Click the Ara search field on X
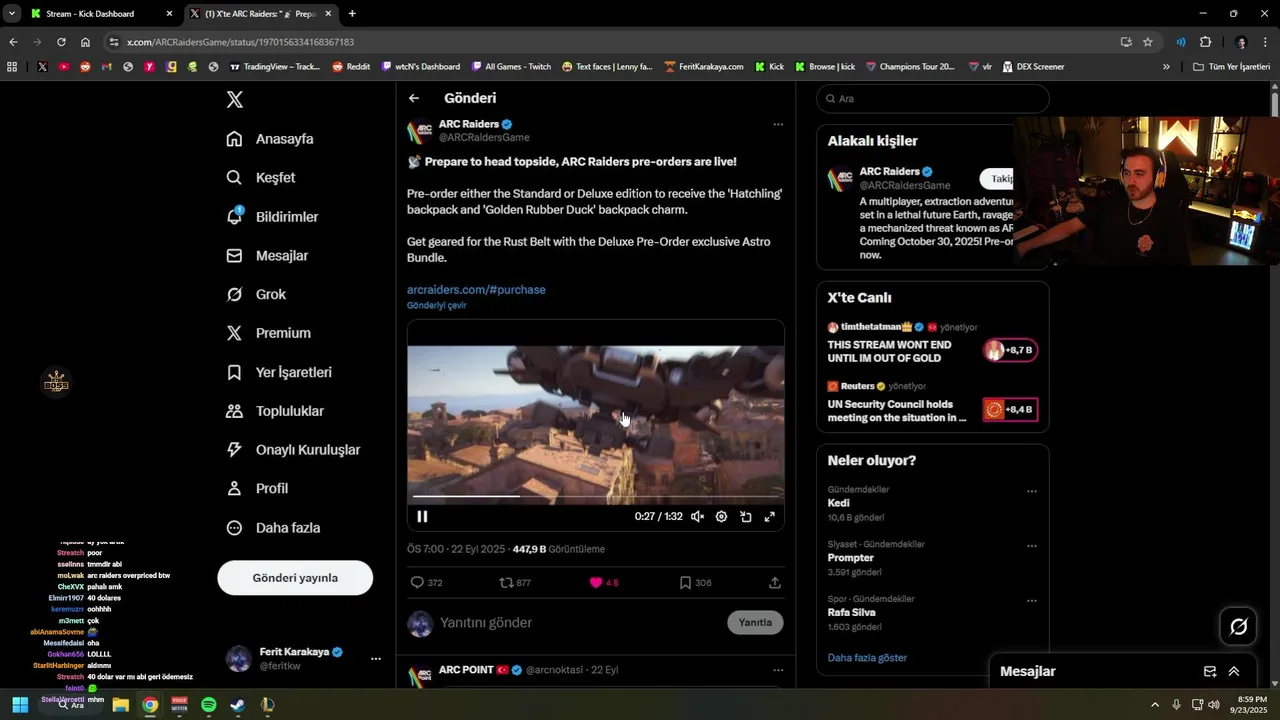This screenshot has width=1280, height=720. (933, 99)
